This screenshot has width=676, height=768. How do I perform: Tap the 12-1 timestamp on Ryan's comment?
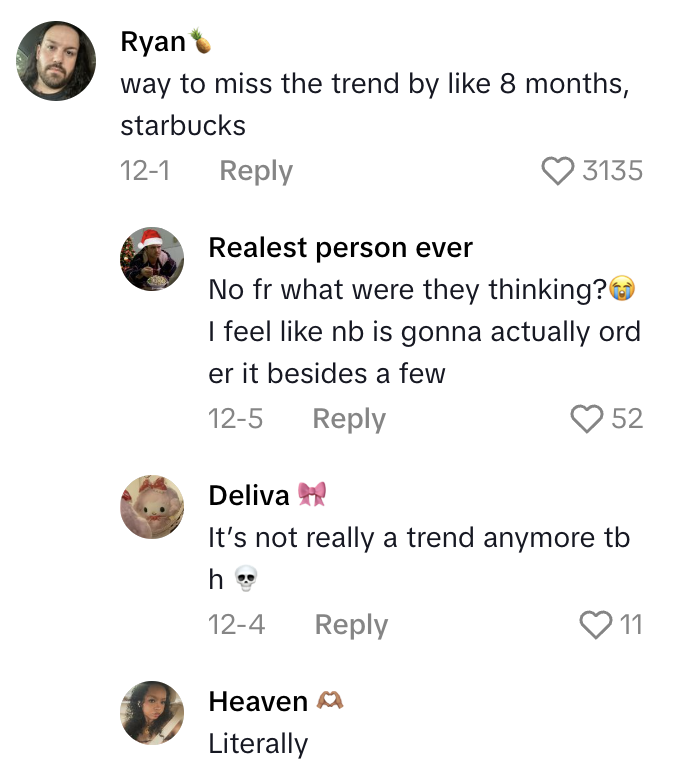pyautogui.click(x=144, y=171)
